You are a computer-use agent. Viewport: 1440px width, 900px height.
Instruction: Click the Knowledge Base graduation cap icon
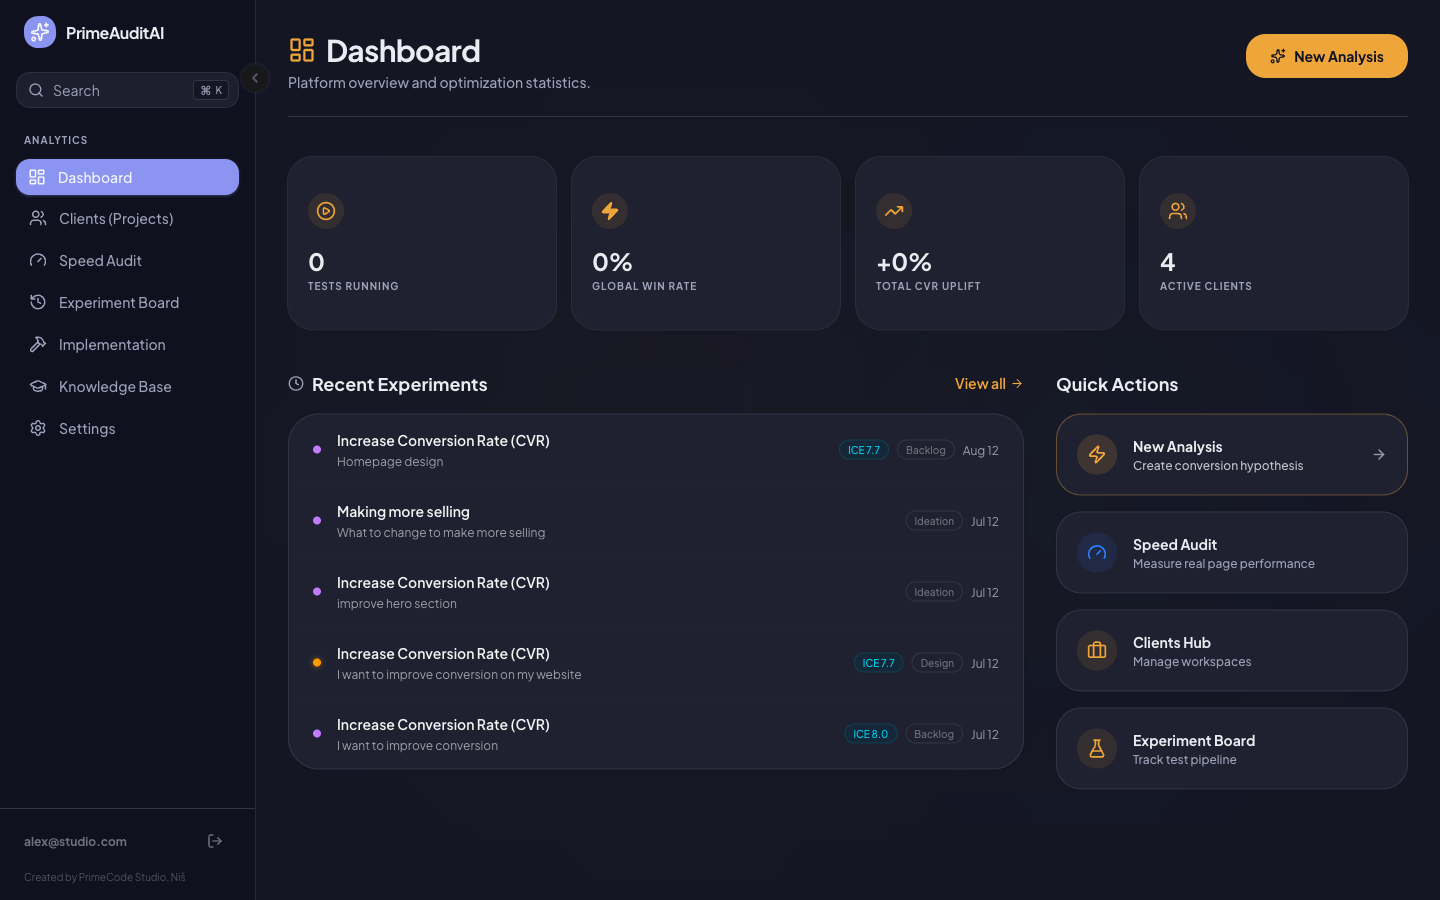(x=38, y=386)
